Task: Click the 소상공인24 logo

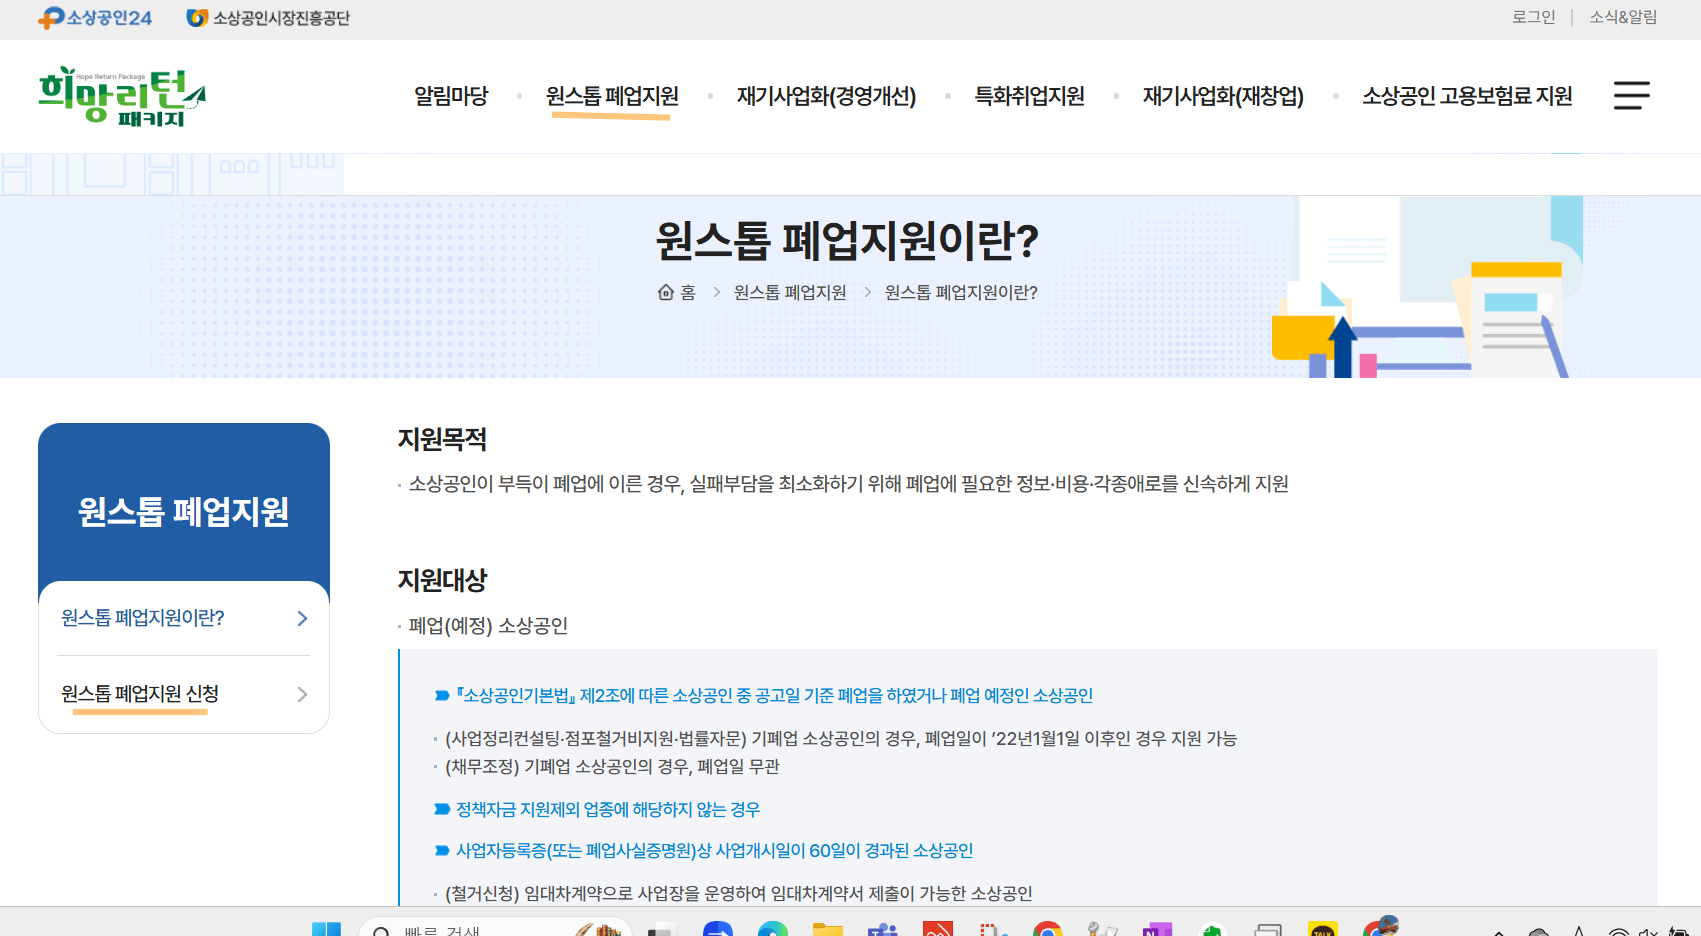Action: click(x=93, y=17)
